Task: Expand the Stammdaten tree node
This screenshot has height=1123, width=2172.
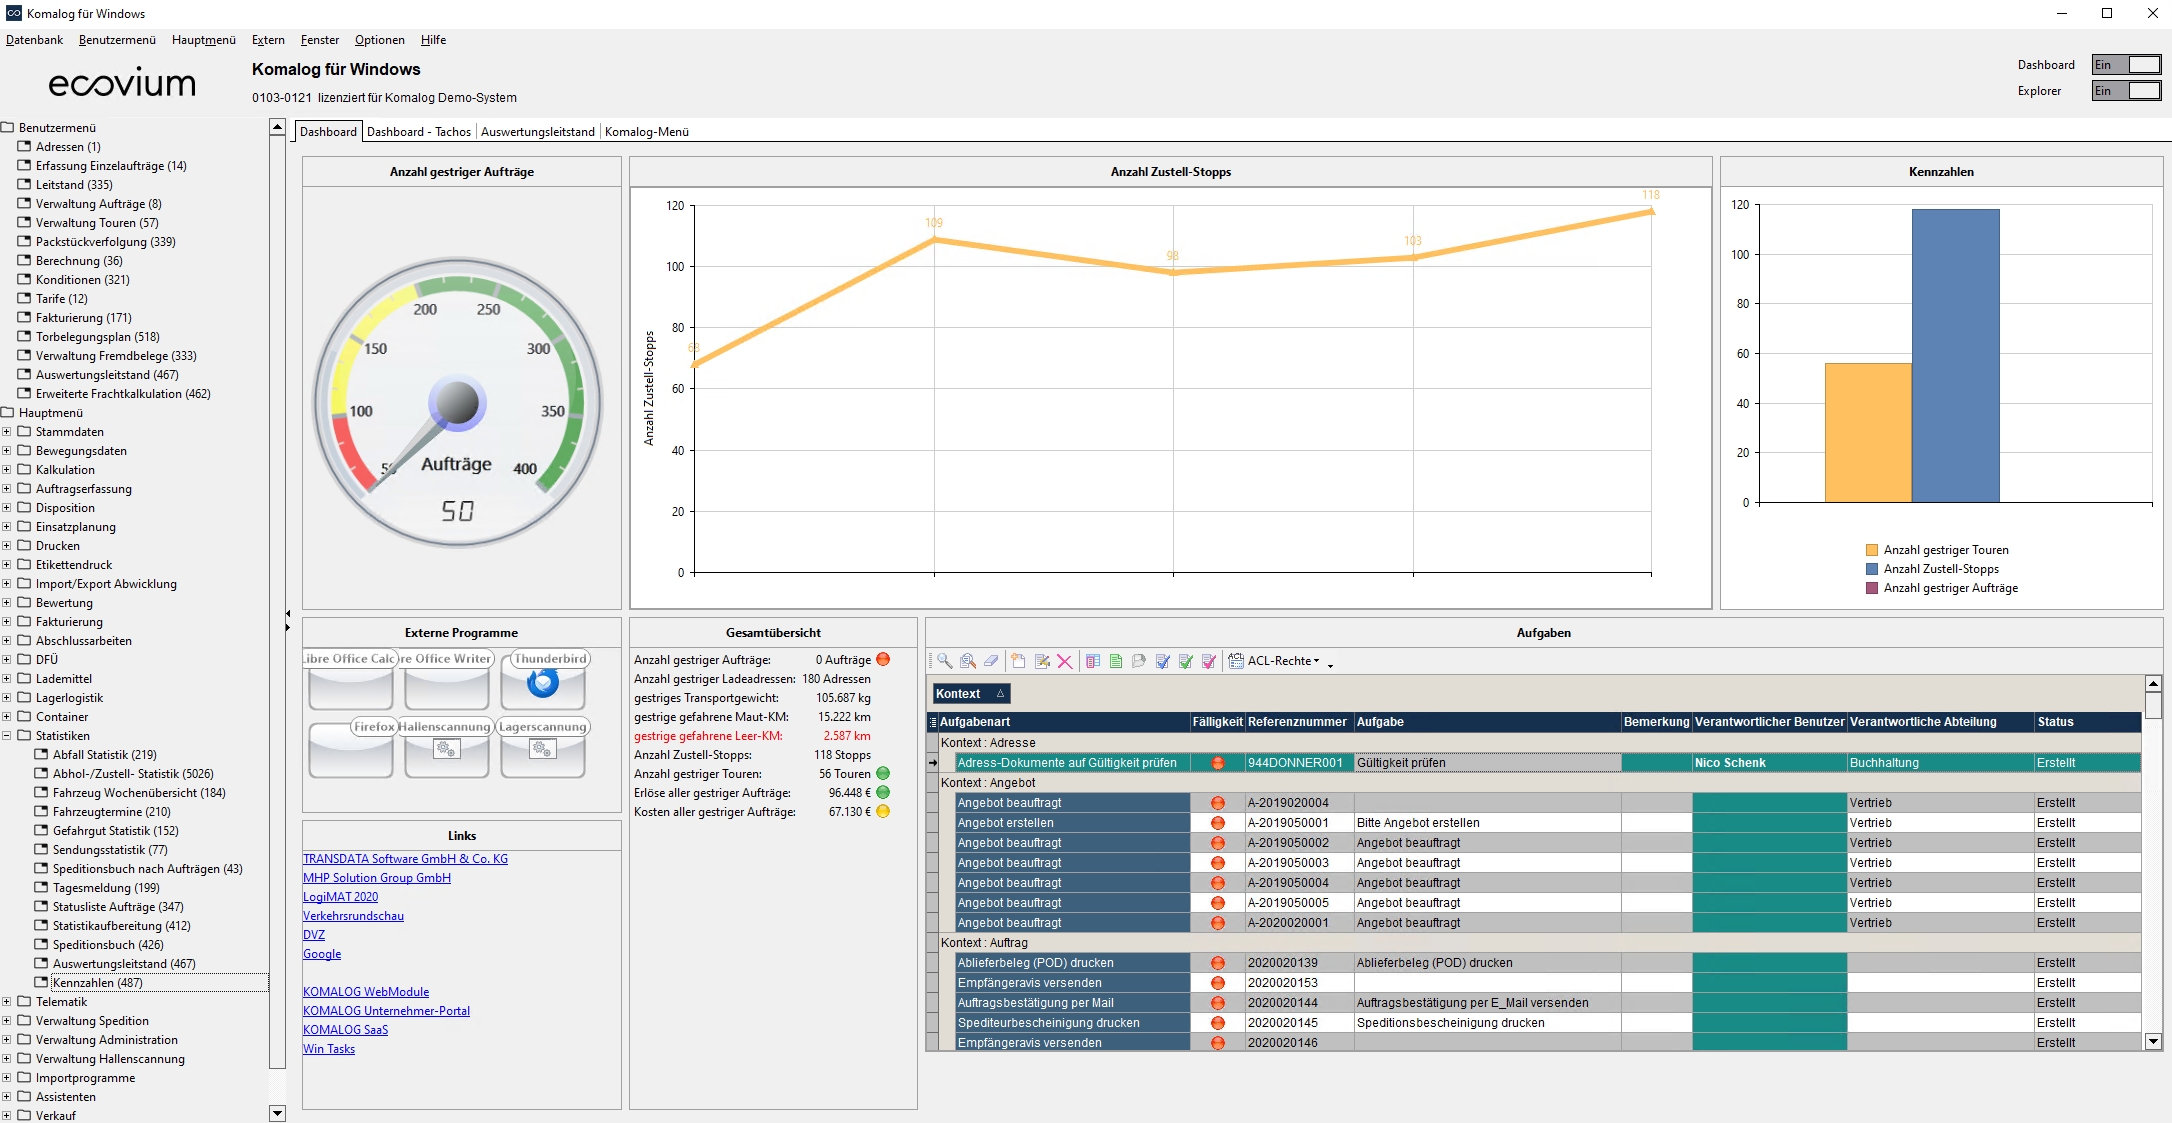Action: 7,432
